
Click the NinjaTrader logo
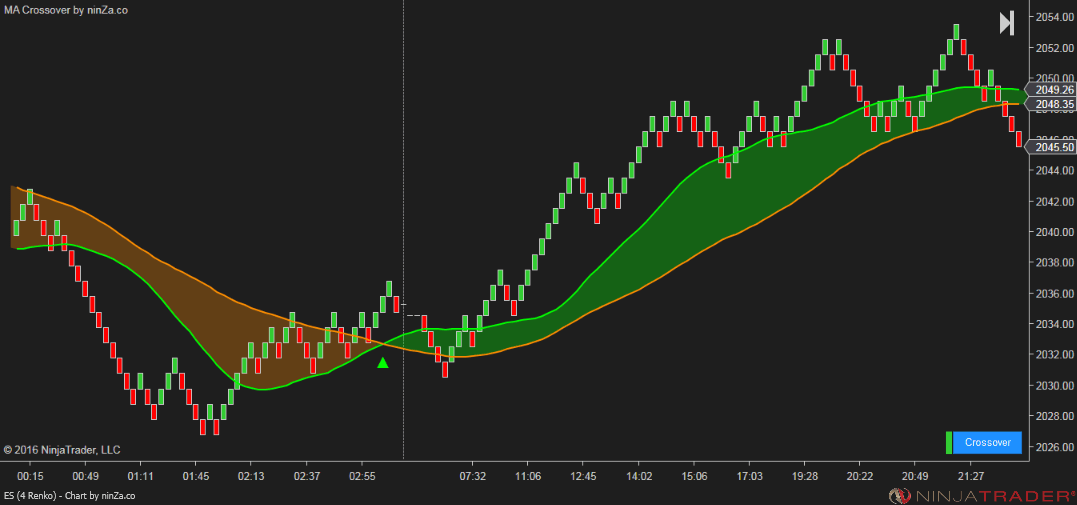[982, 495]
